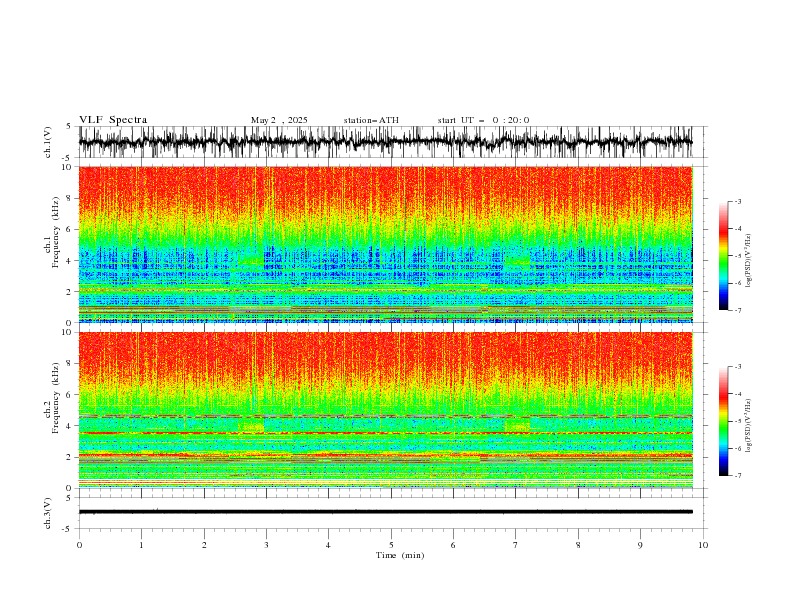Click the ch.2 spectrogram panel
Screen dimensions: 792x612
tap(385, 410)
